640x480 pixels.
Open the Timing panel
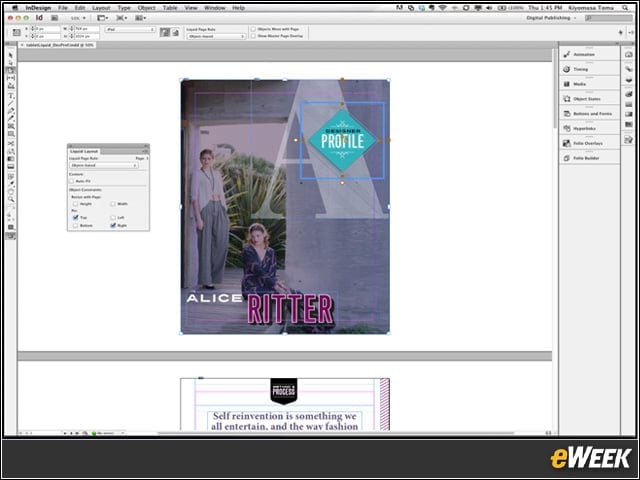[x=589, y=69]
